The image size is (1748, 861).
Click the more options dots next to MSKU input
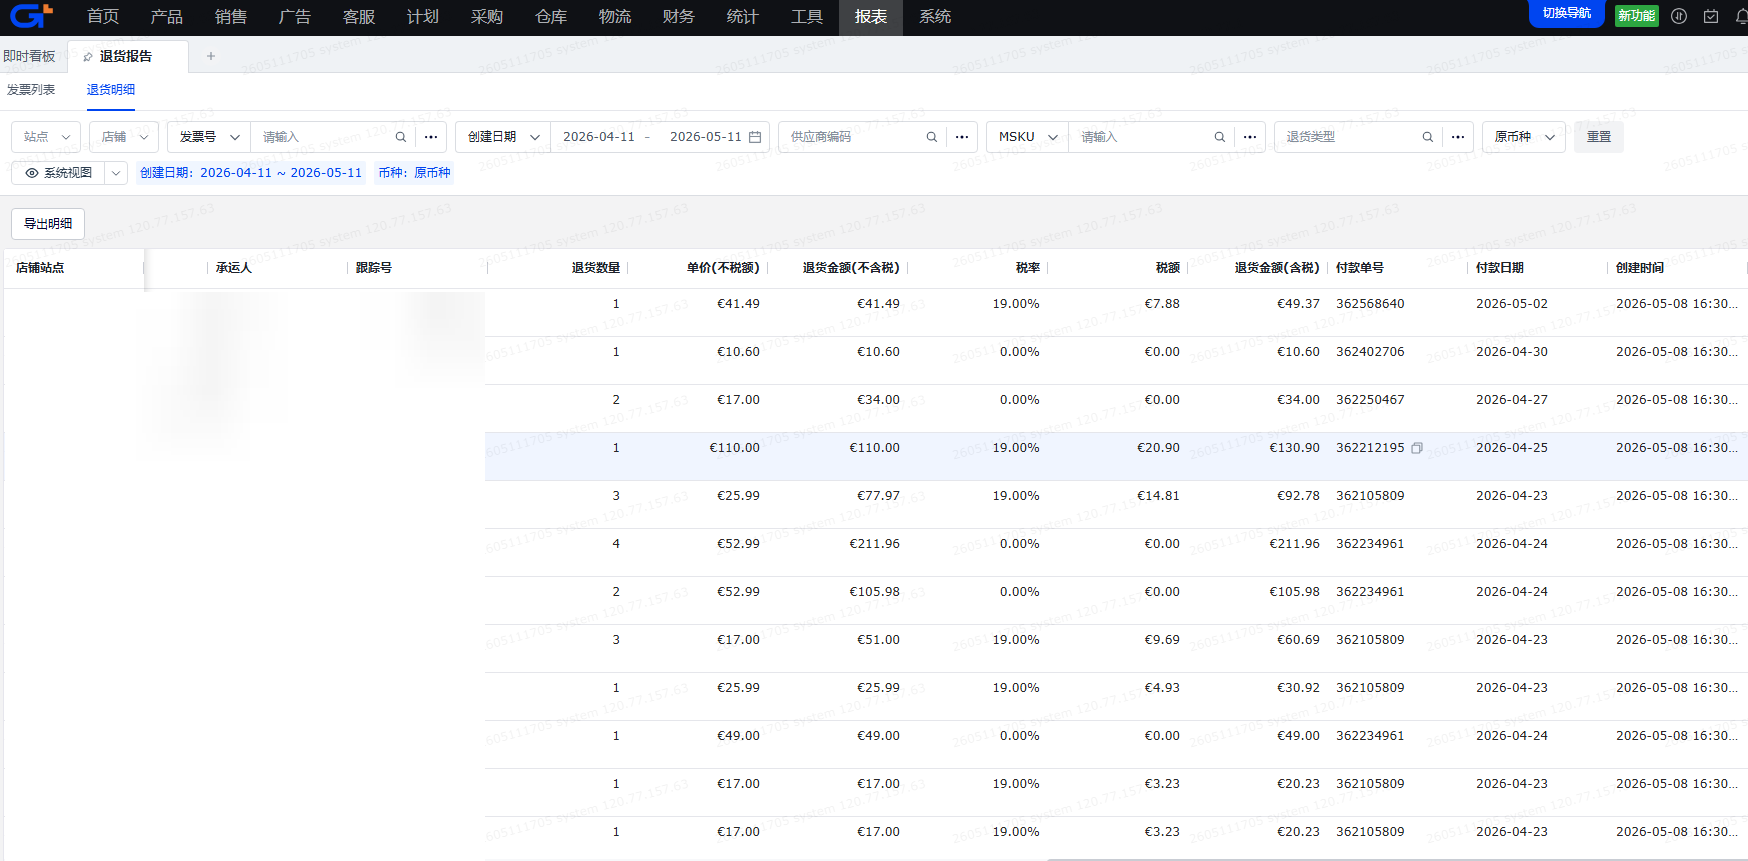1250,137
